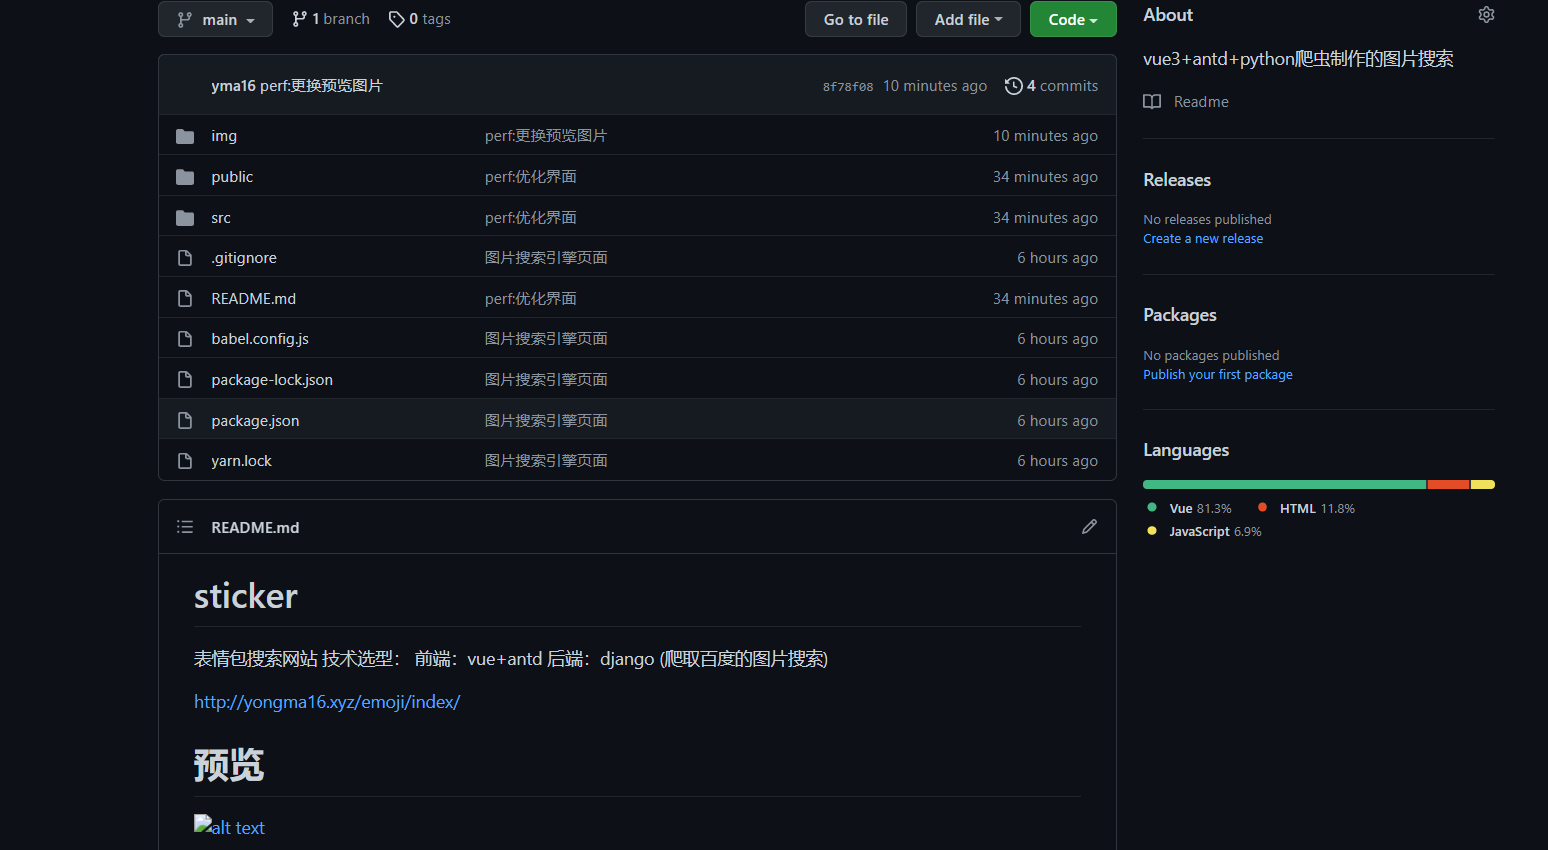Open the yongma16.xyz emoji index URL
The width and height of the screenshot is (1548, 850).
tap(327, 702)
